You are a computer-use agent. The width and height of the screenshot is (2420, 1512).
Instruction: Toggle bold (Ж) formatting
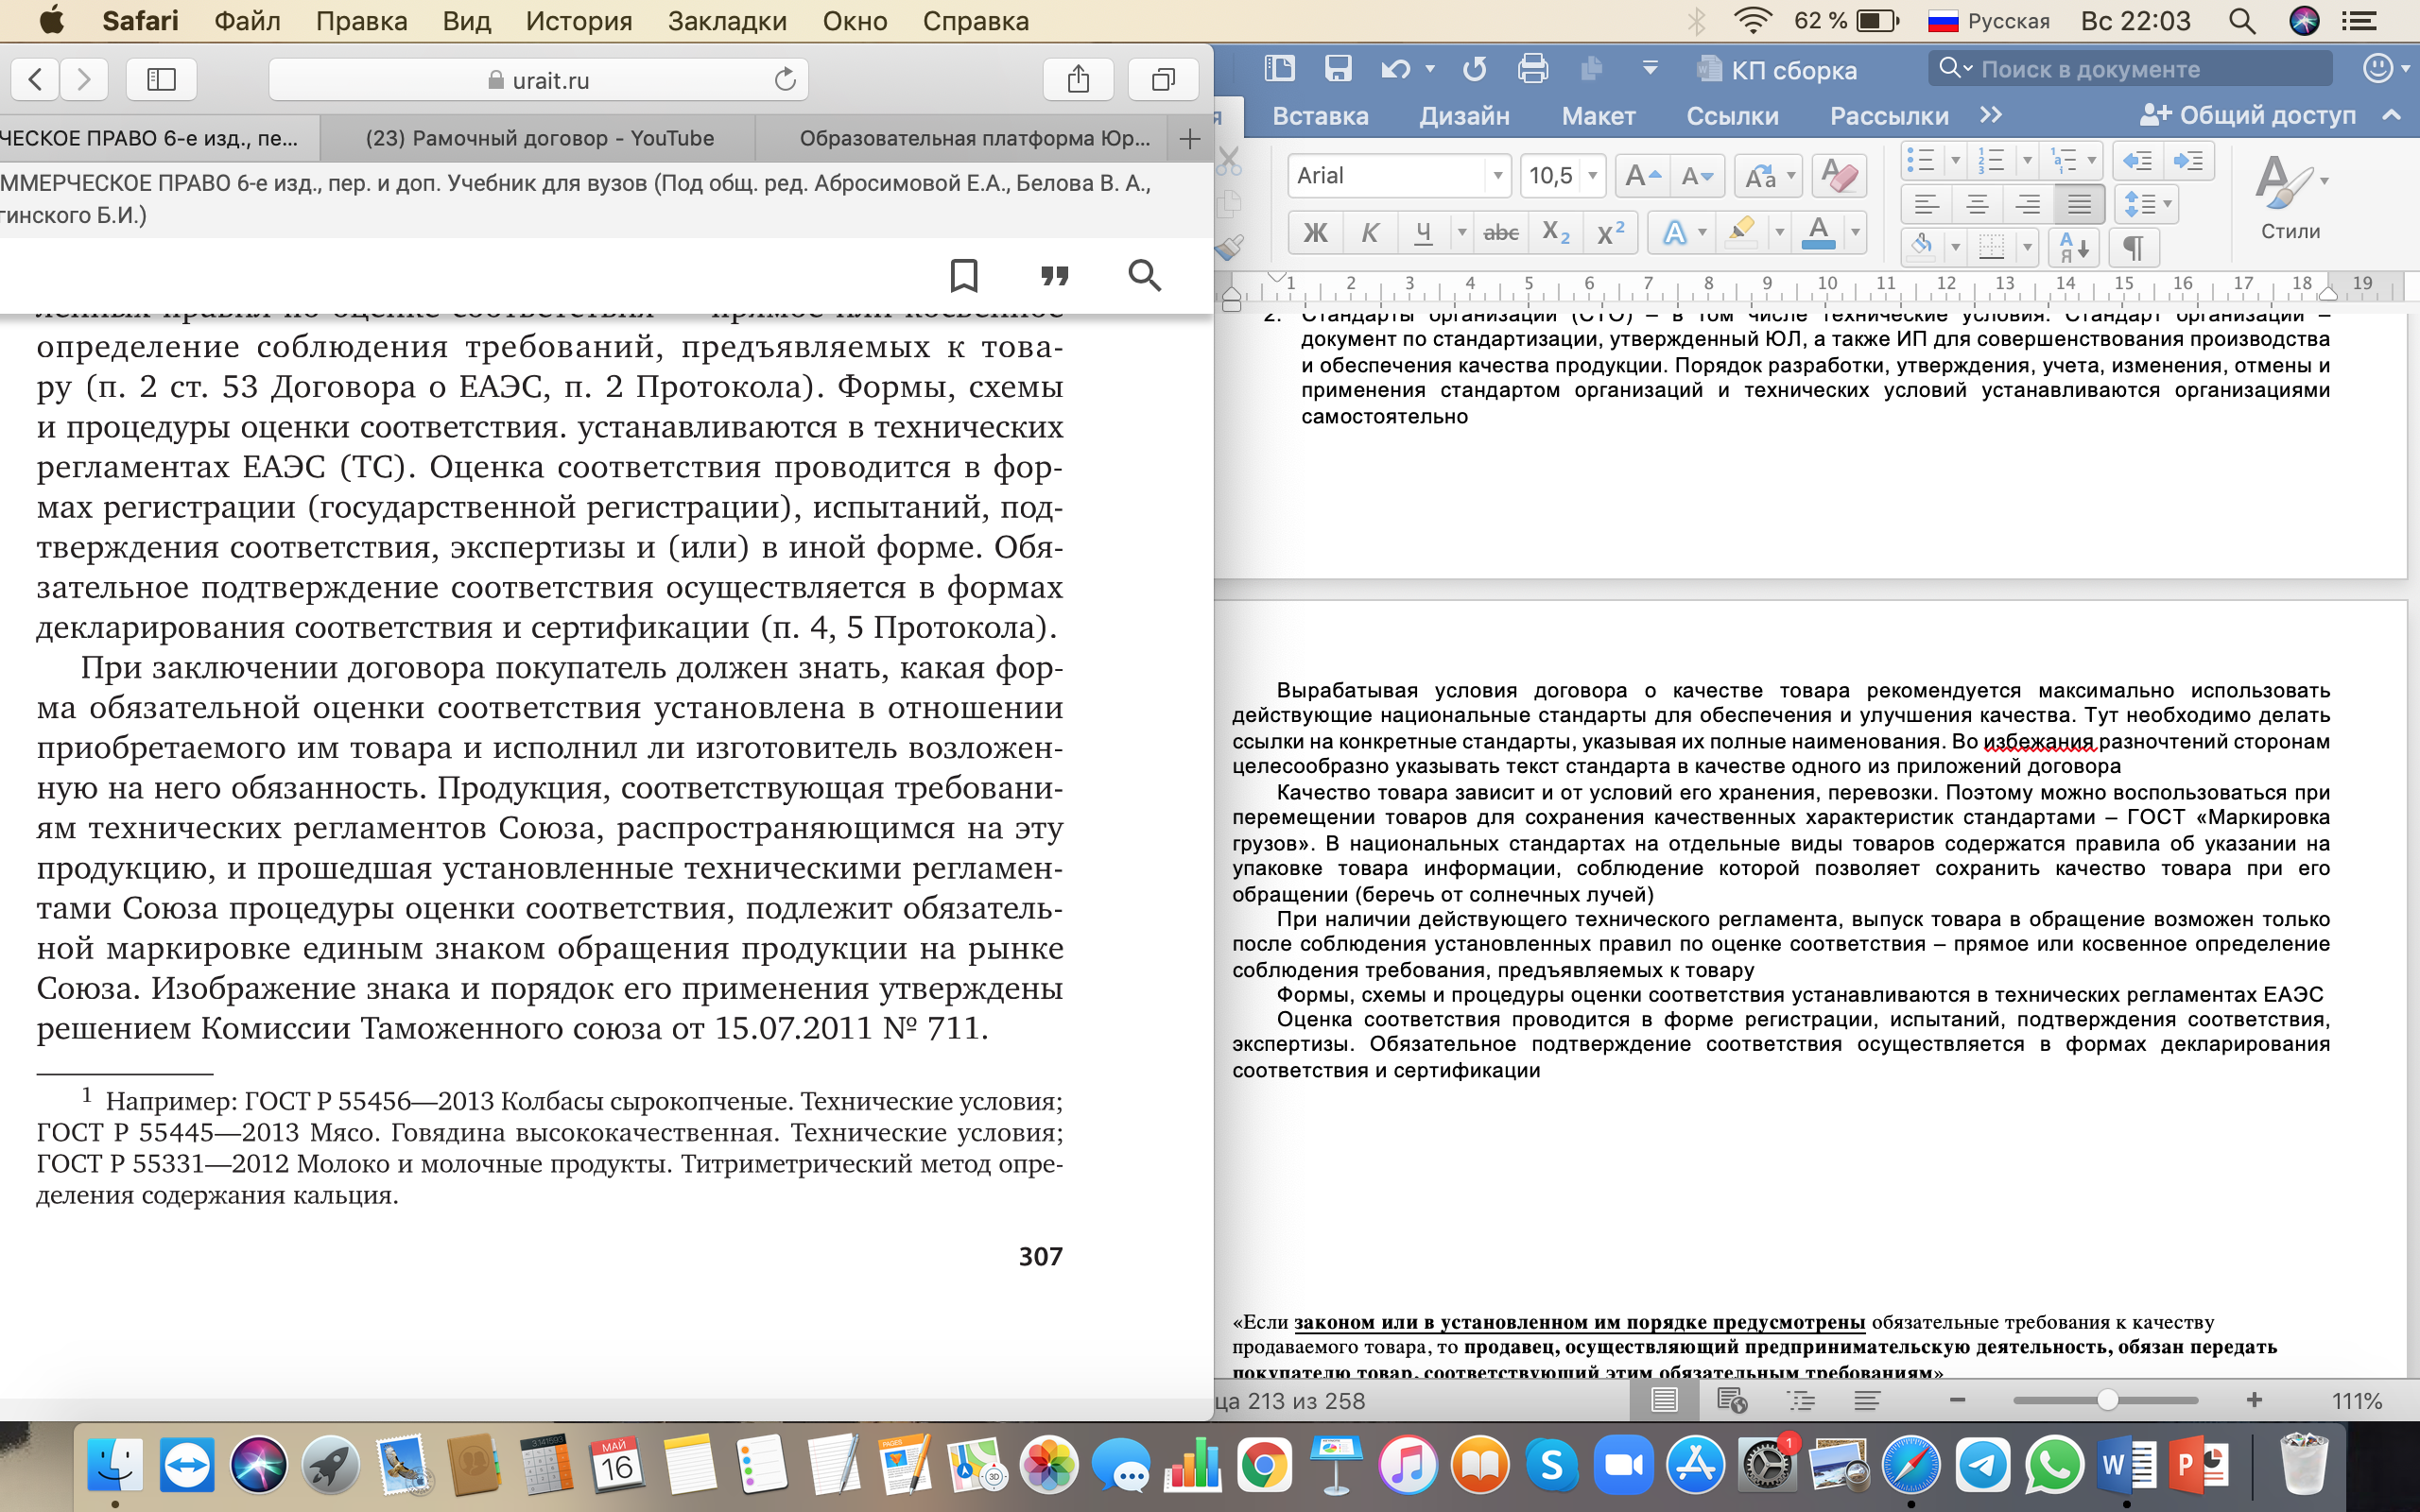click(x=1315, y=233)
